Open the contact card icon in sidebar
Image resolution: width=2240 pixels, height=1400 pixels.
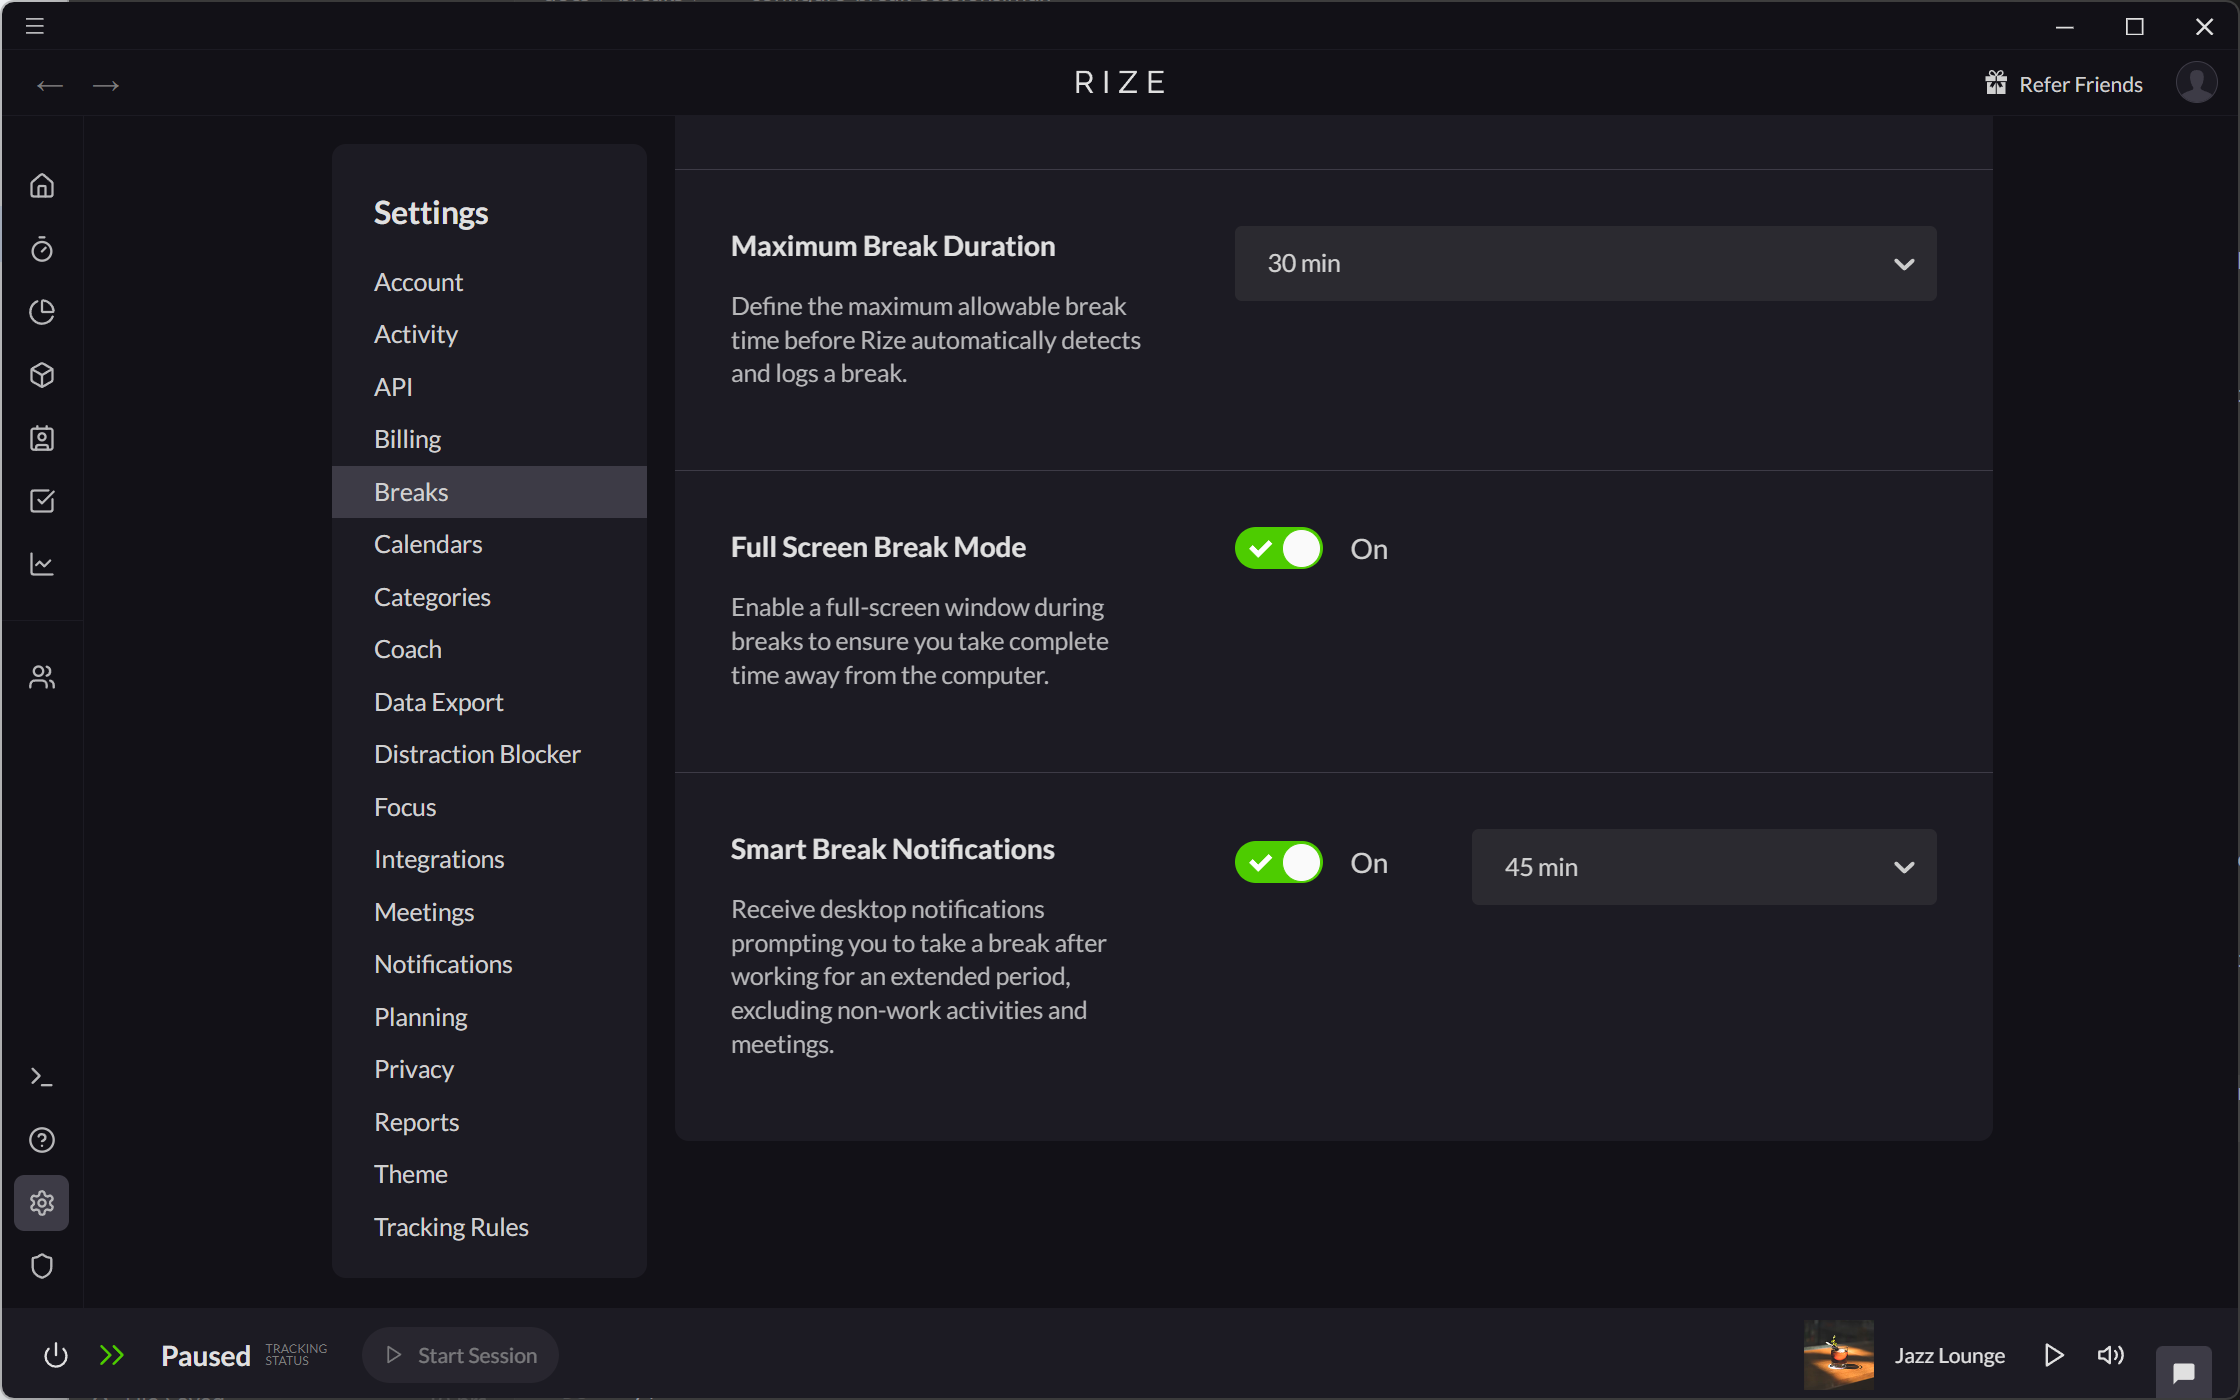[x=42, y=438]
